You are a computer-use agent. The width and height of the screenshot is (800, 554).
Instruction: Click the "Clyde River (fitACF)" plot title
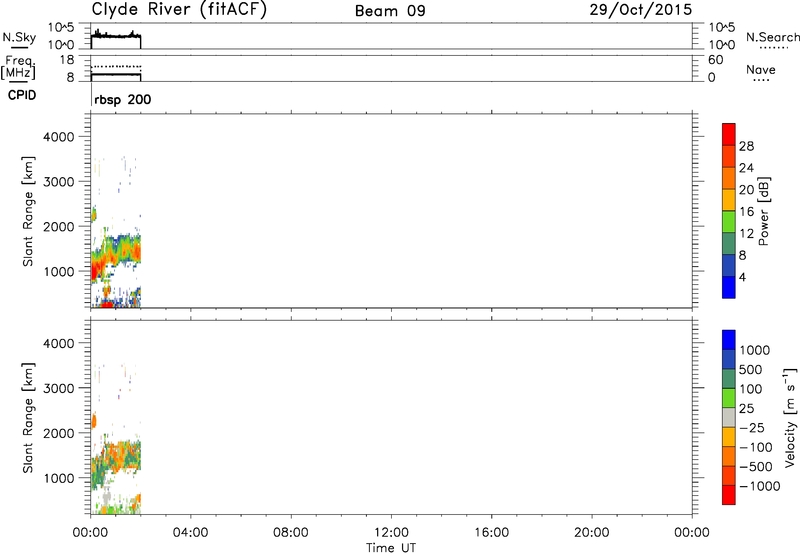pyautogui.click(x=179, y=10)
